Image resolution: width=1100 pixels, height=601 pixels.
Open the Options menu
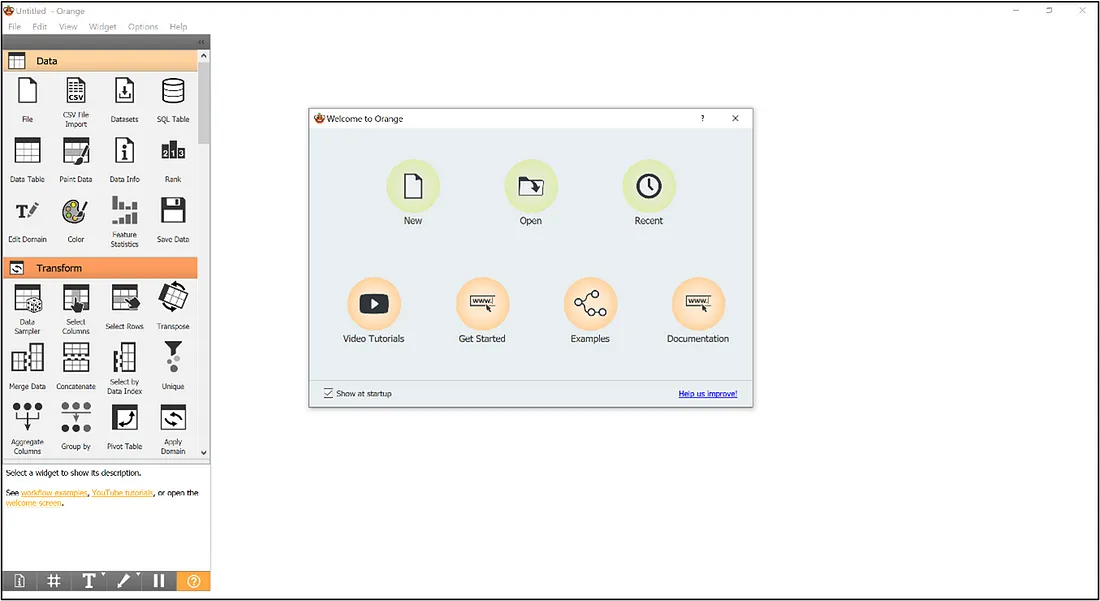(x=142, y=27)
